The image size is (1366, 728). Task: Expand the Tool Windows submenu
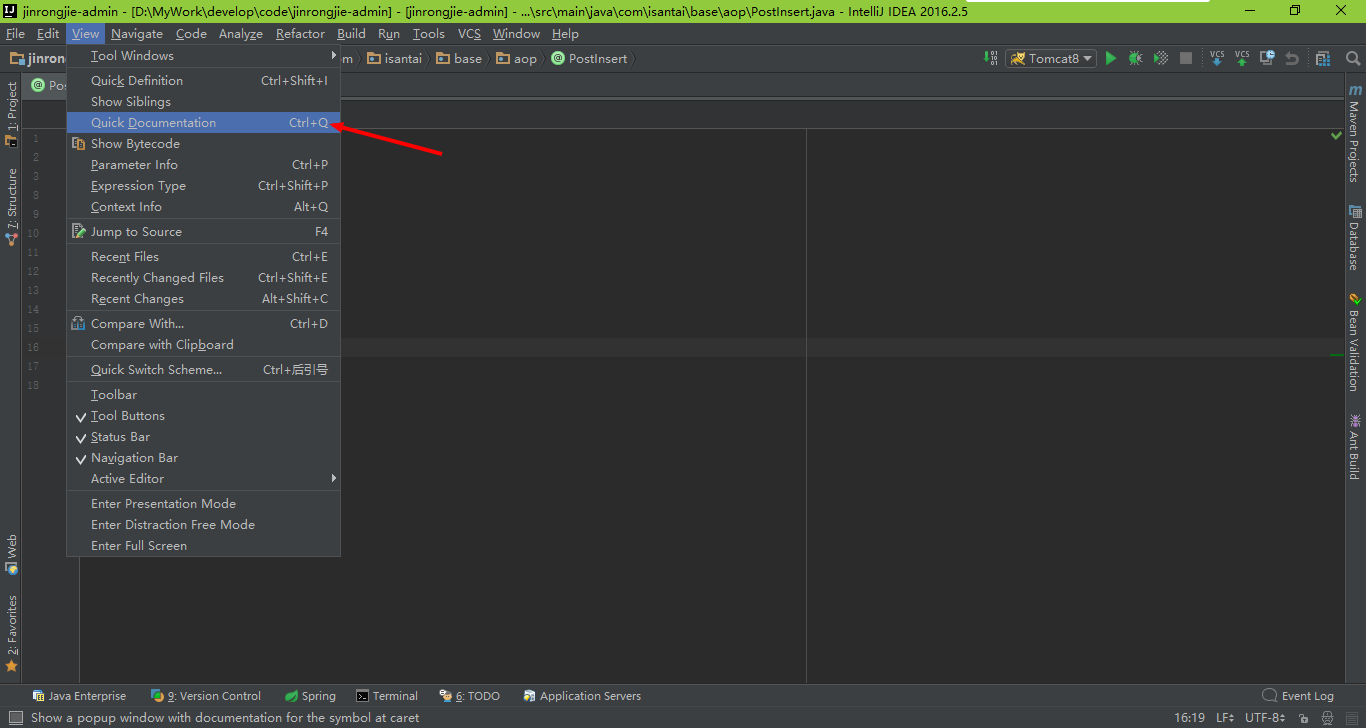[204, 56]
